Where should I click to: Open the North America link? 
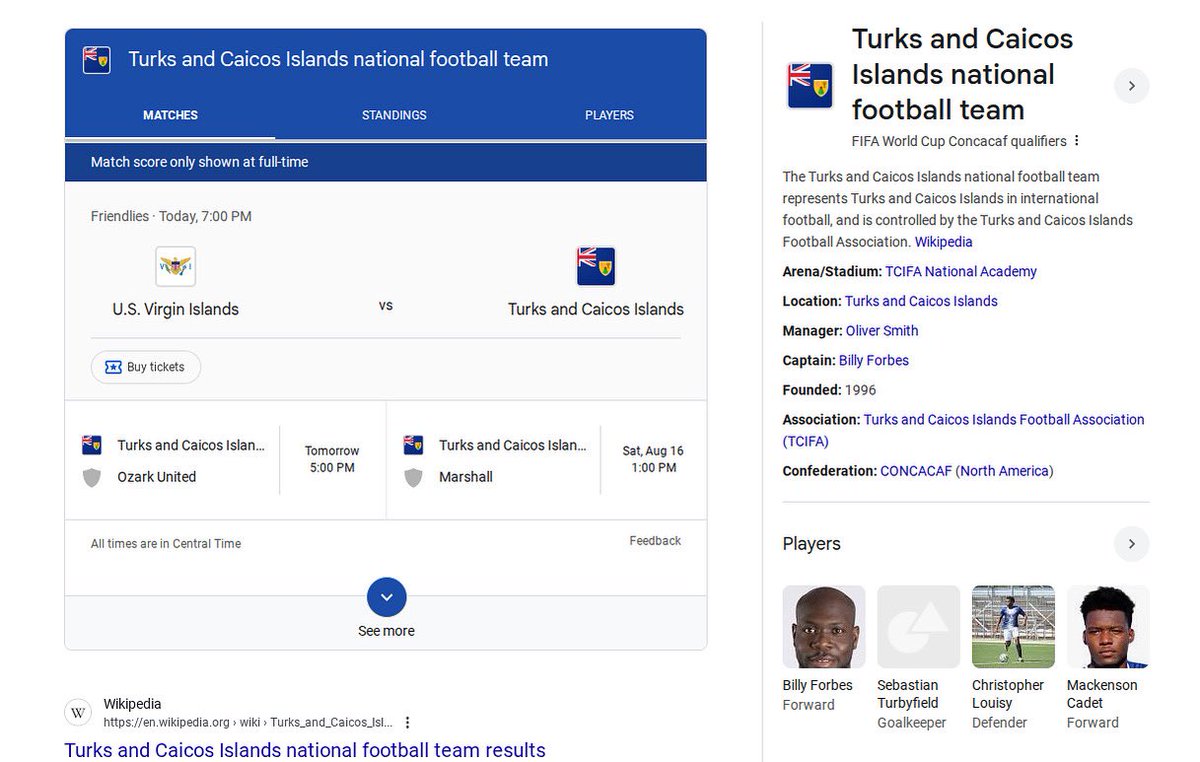click(1004, 471)
